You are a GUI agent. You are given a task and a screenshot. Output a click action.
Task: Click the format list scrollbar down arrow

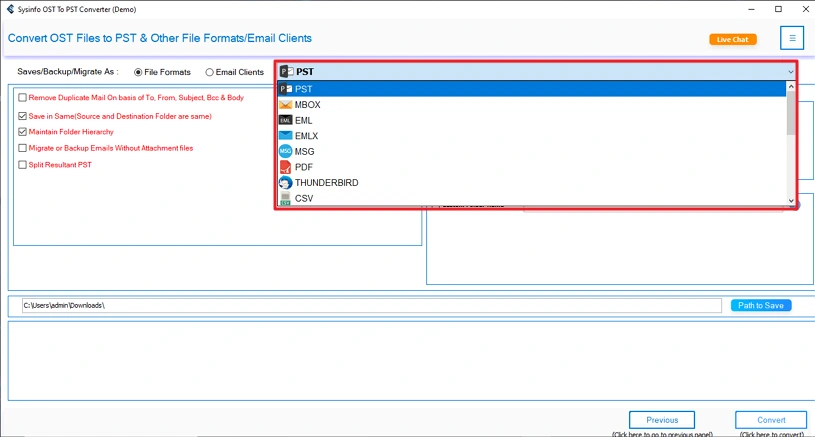coord(791,201)
